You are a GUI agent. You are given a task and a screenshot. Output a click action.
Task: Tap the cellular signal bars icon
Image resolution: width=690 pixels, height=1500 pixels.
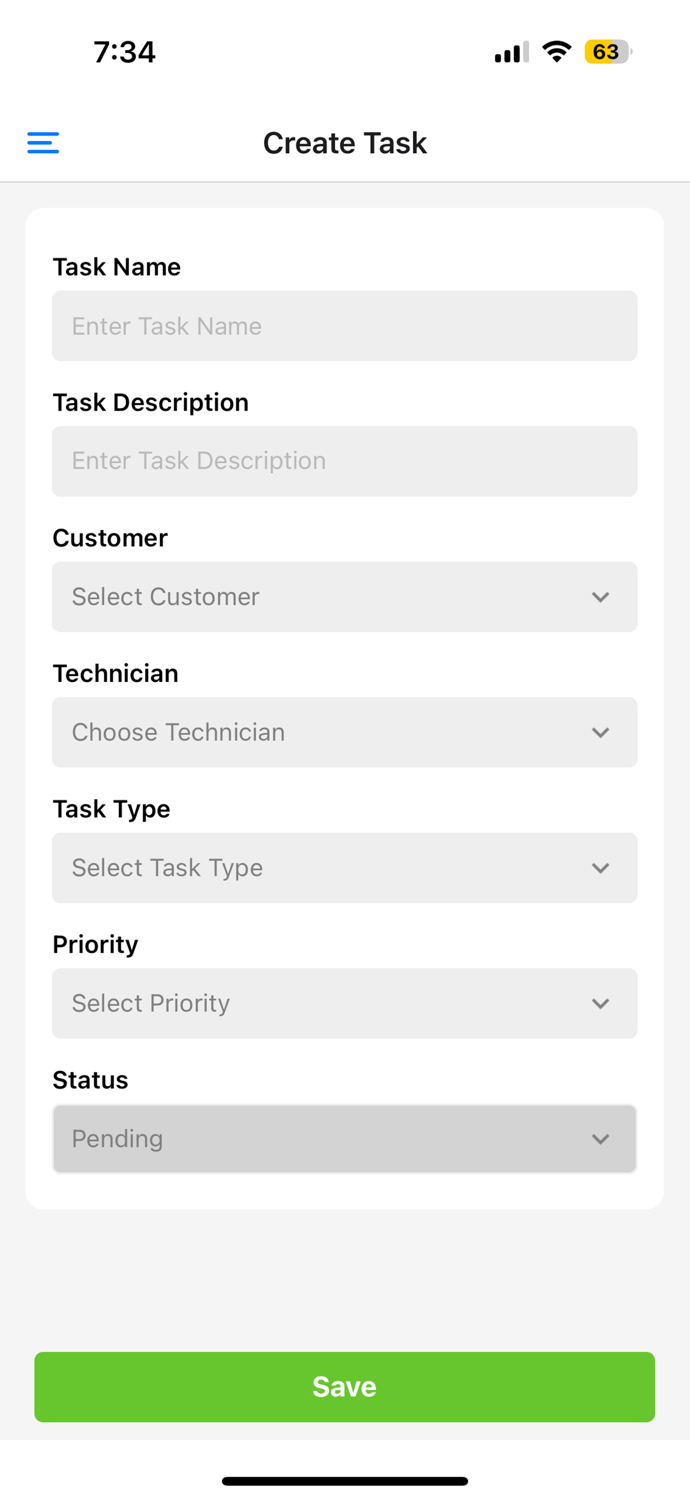click(511, 53)
